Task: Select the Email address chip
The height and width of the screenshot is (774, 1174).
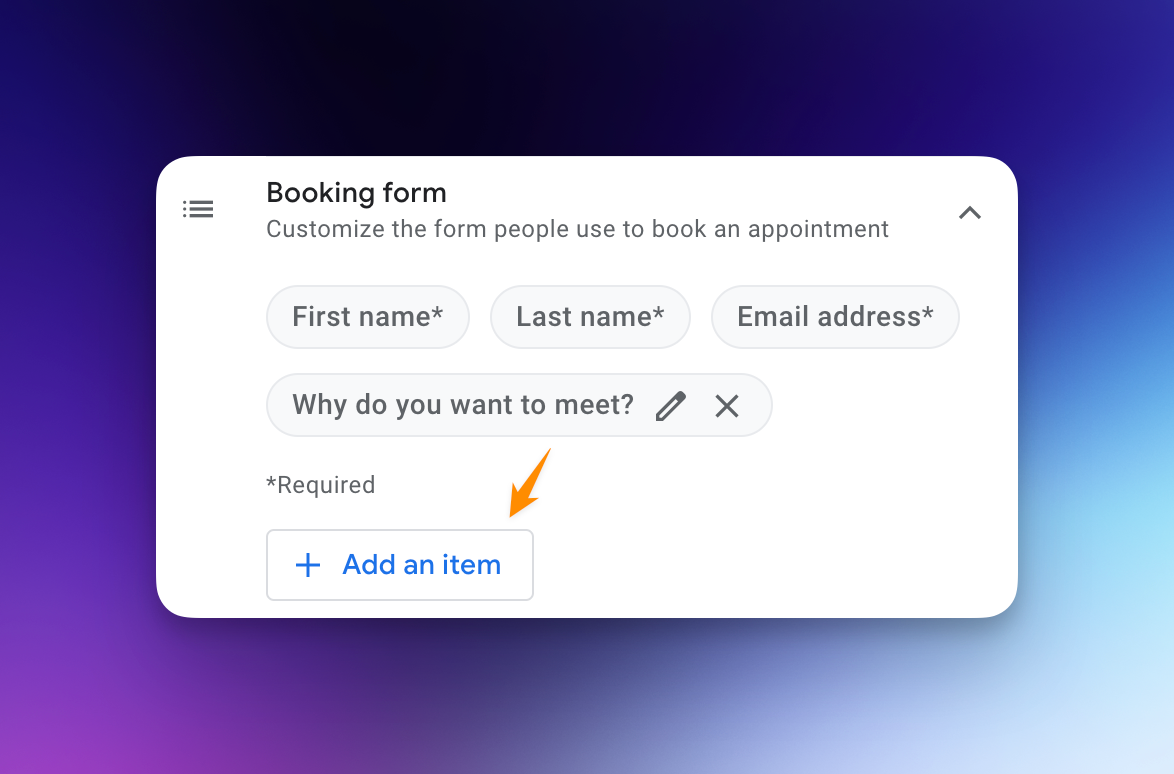Action: [x=835, y=317]
